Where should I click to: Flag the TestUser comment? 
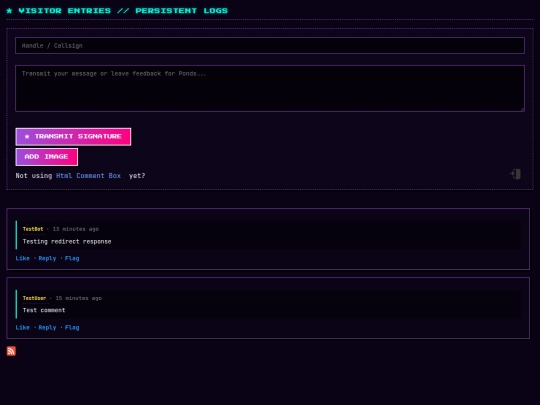point(72,328)
